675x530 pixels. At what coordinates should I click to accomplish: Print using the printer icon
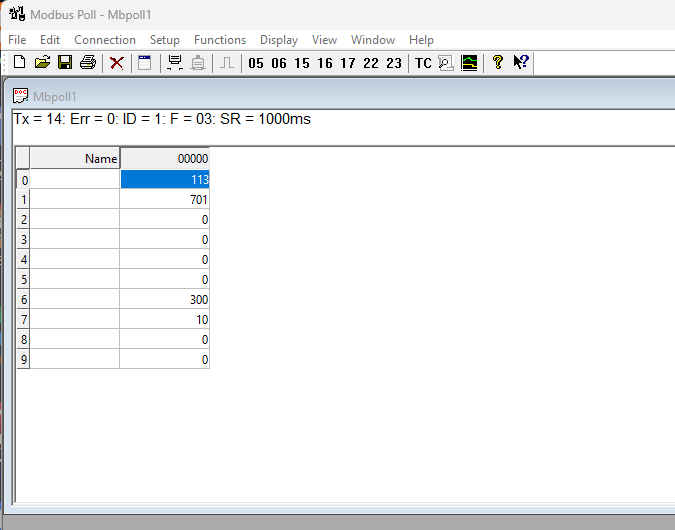click(x=88, y=62)
